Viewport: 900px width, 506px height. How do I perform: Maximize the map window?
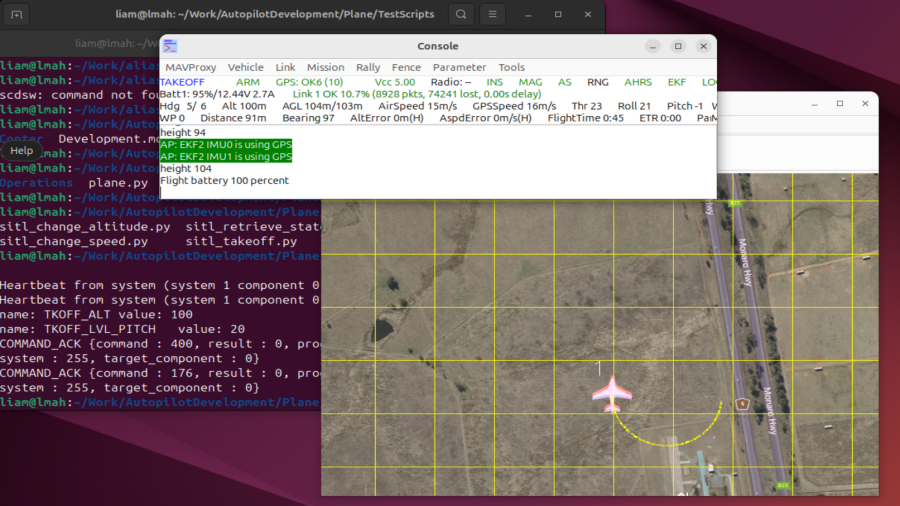(x=840, y=104)
